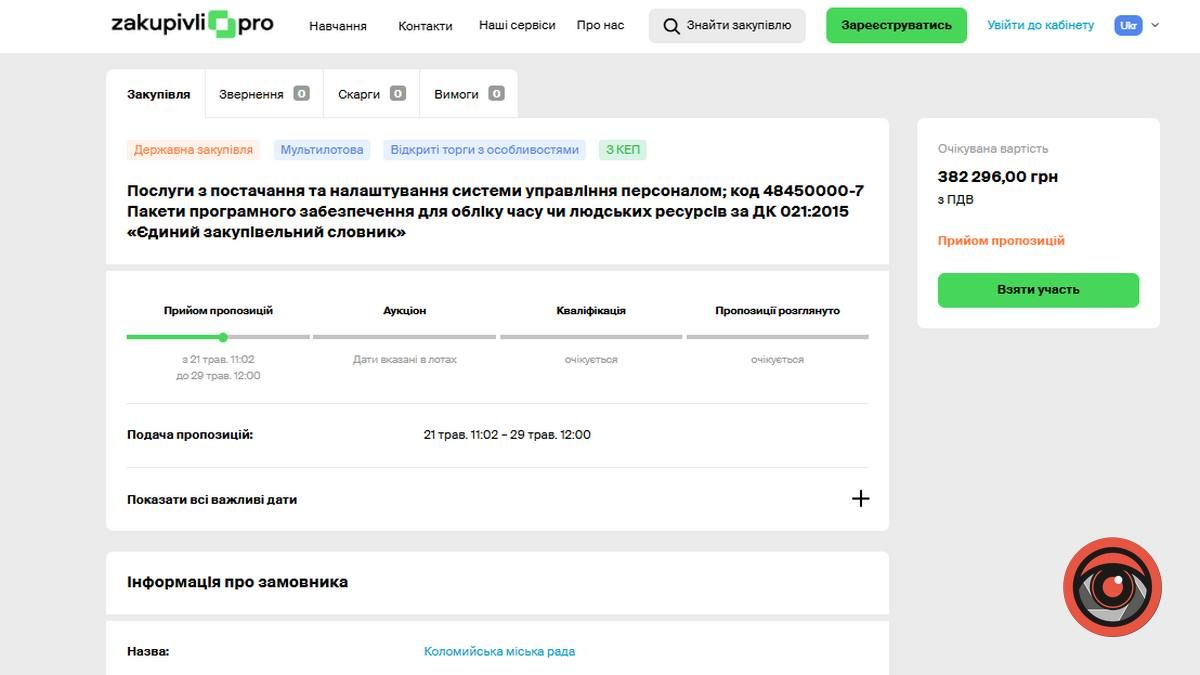This screenshot has height=675, width=1200.
Task: Click the eye watermark icon in bottom corner
Action: click(x=1113, y=587)
